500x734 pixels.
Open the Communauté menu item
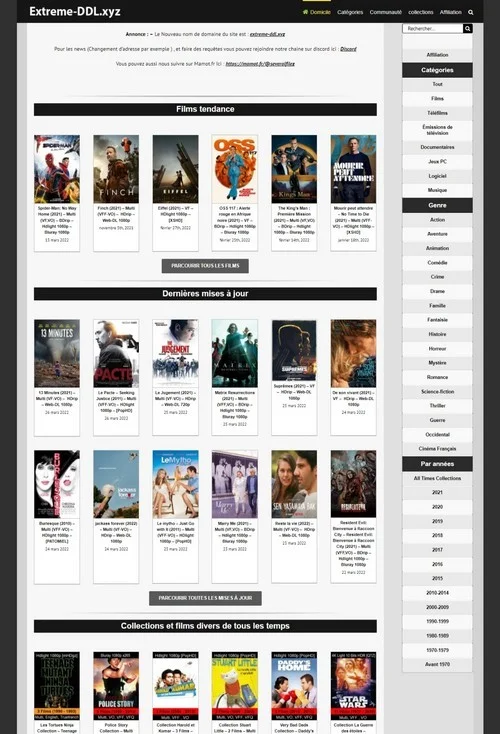pyautogui.click(x=385, y=12)
